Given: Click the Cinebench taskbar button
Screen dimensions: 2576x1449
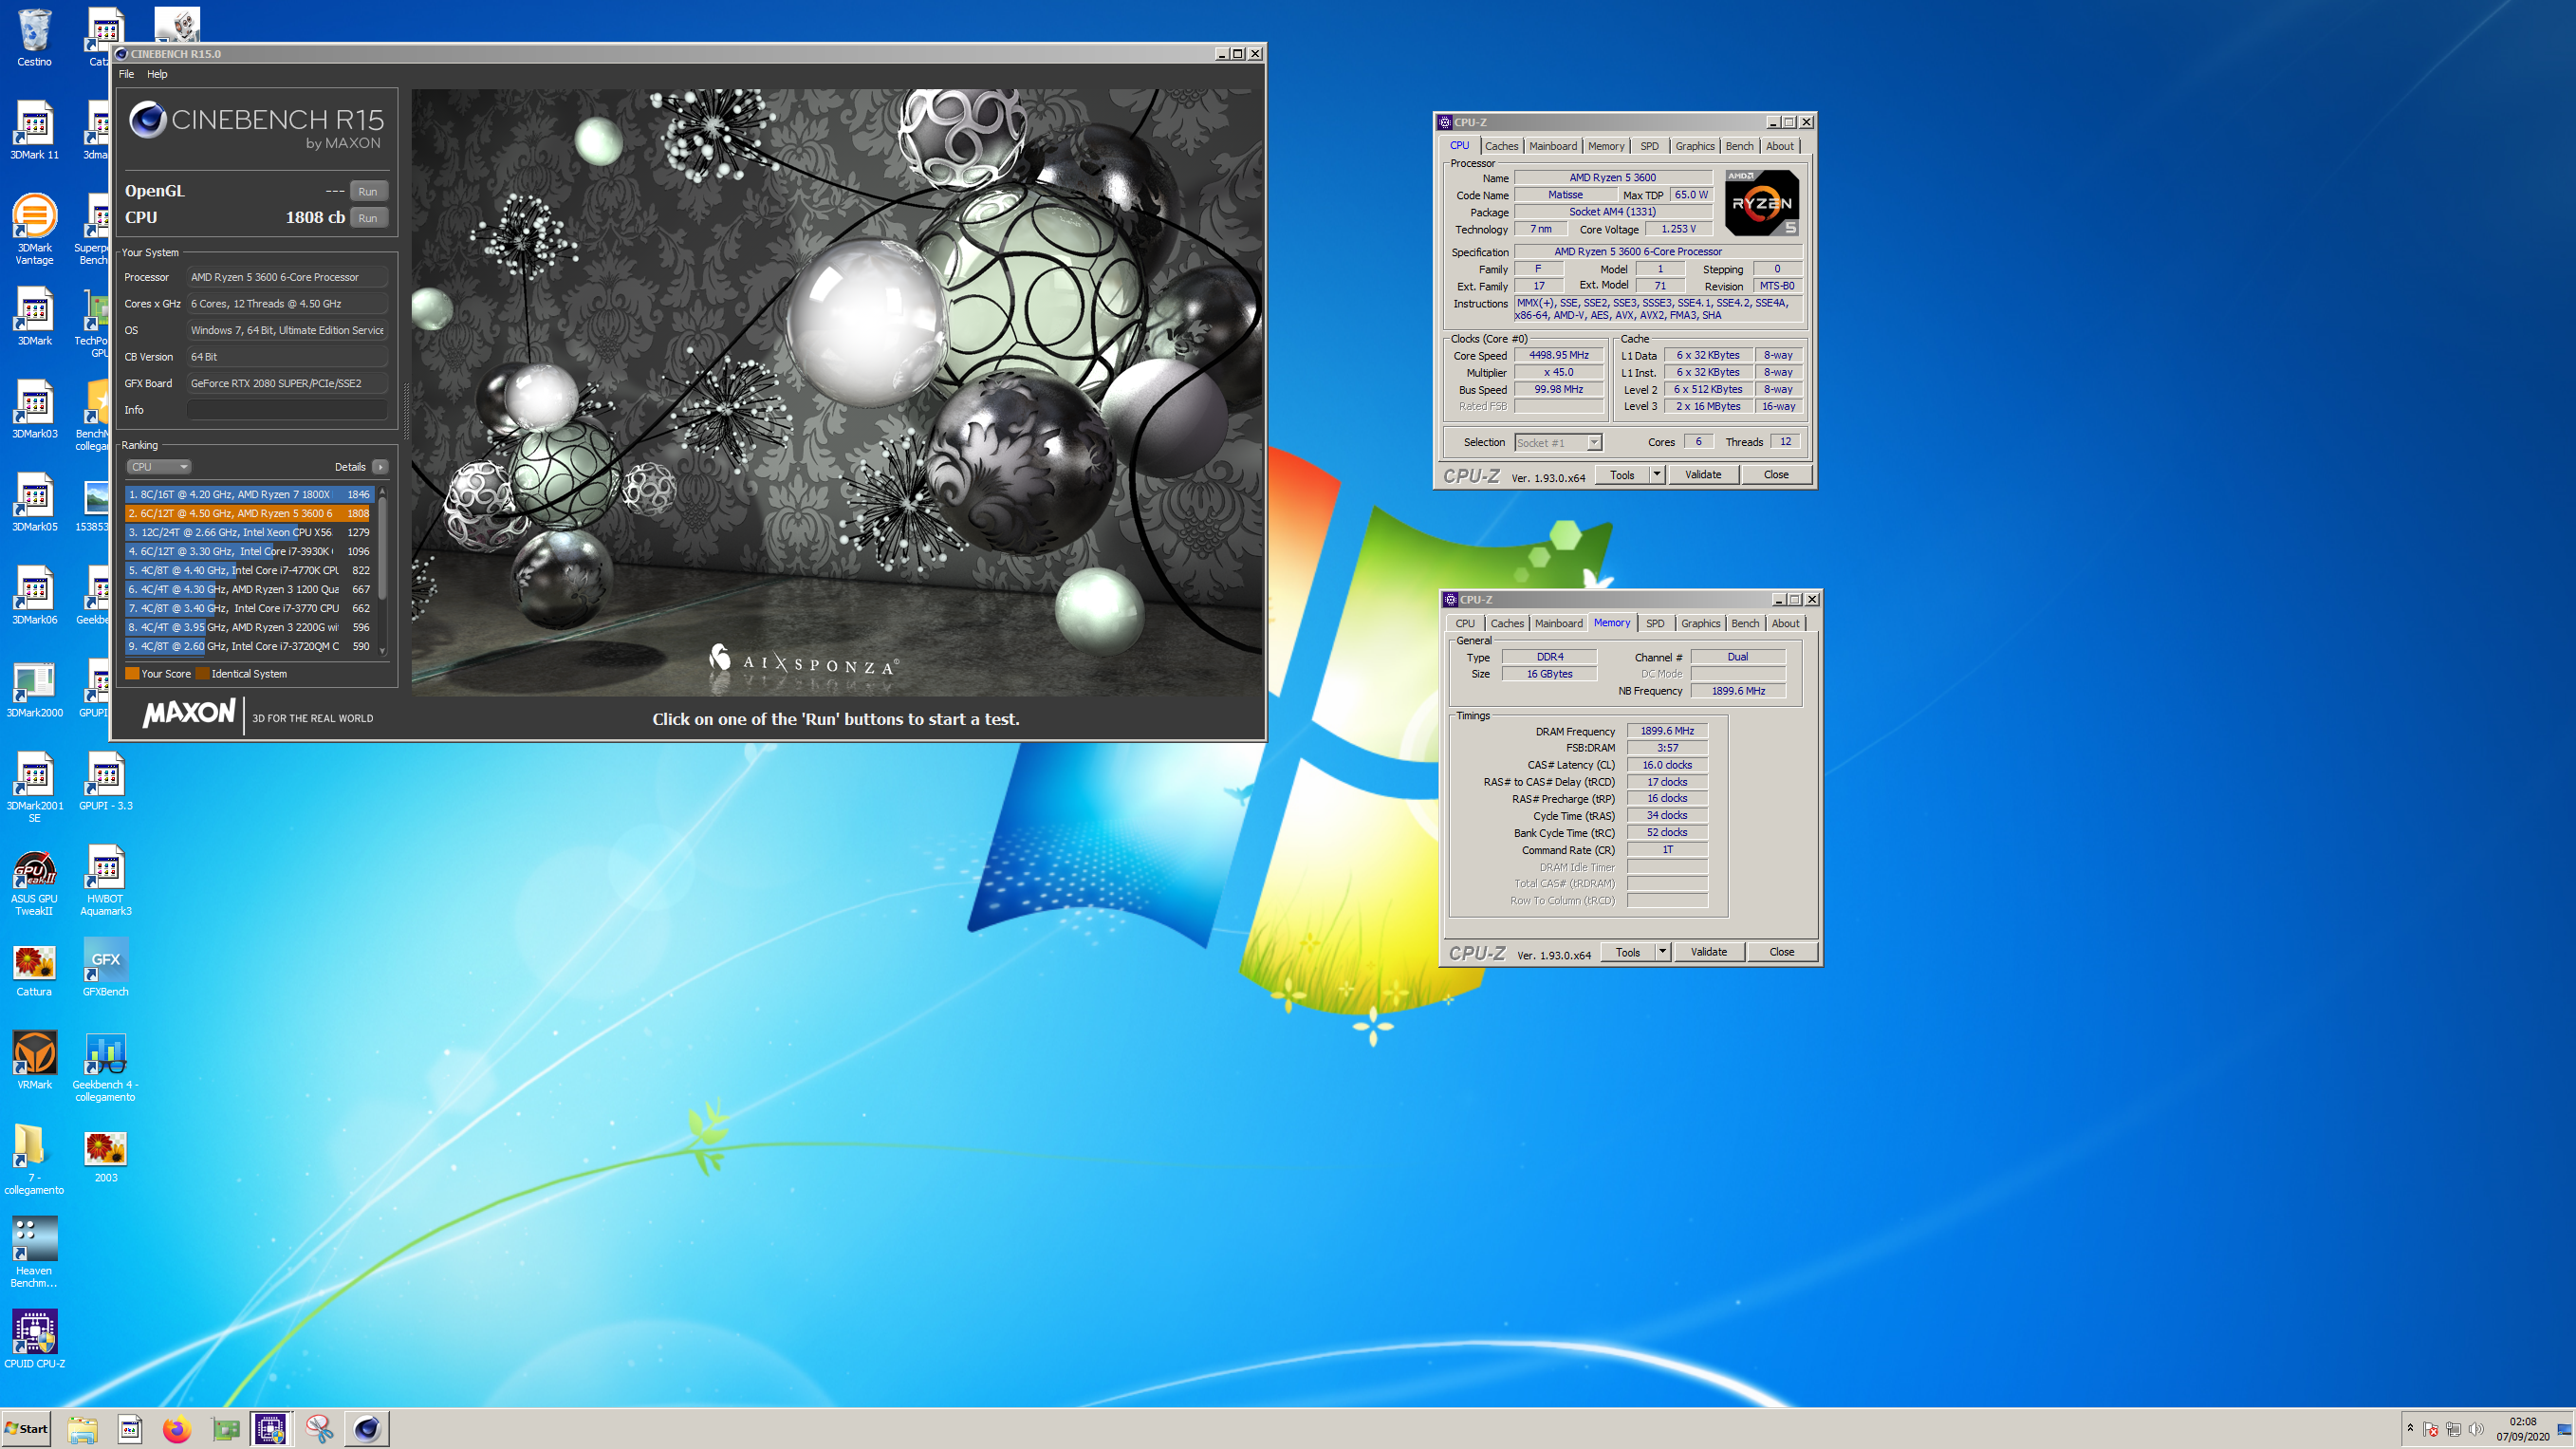Looking at the screenshot, I should click(367, 1429).
